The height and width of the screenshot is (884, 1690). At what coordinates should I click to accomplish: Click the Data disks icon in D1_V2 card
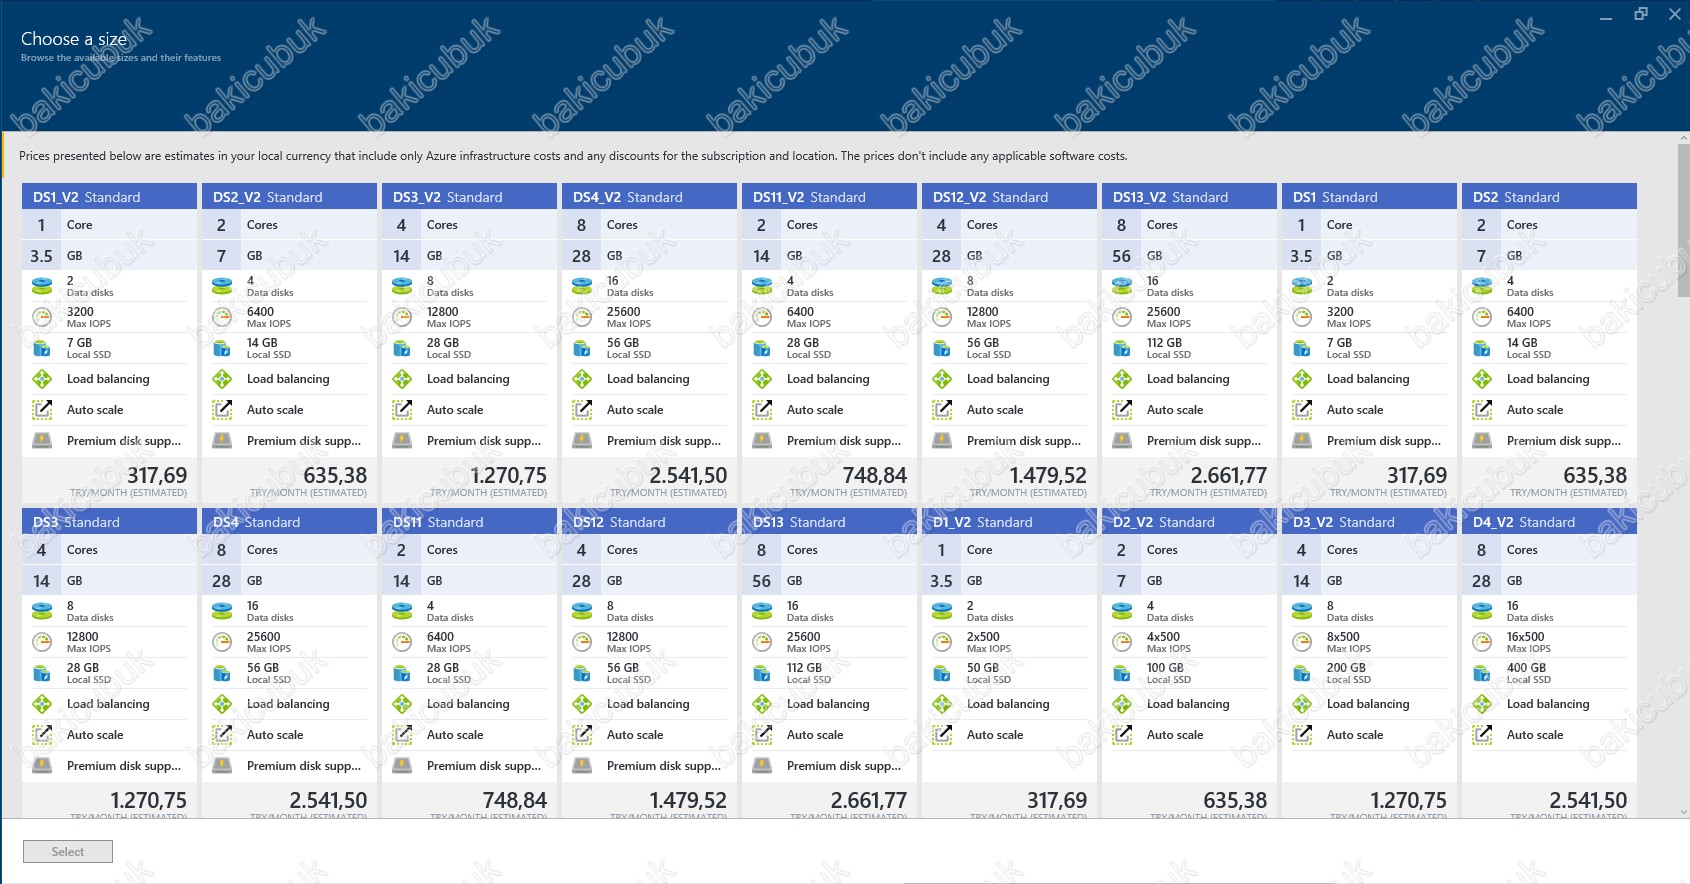[942, 611]
